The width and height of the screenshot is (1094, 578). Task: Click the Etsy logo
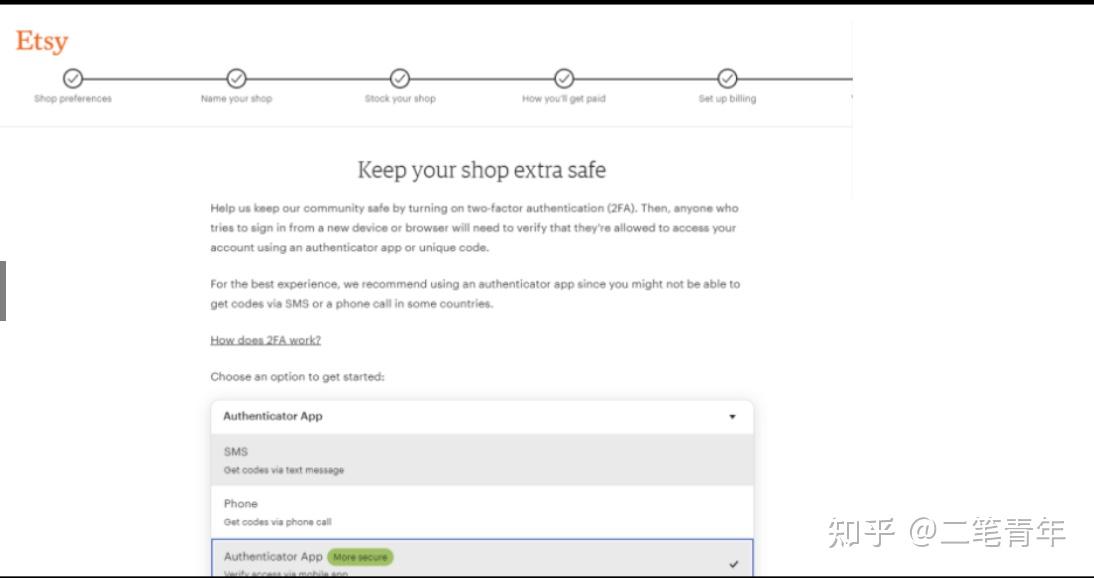click(x=42, y=41)
